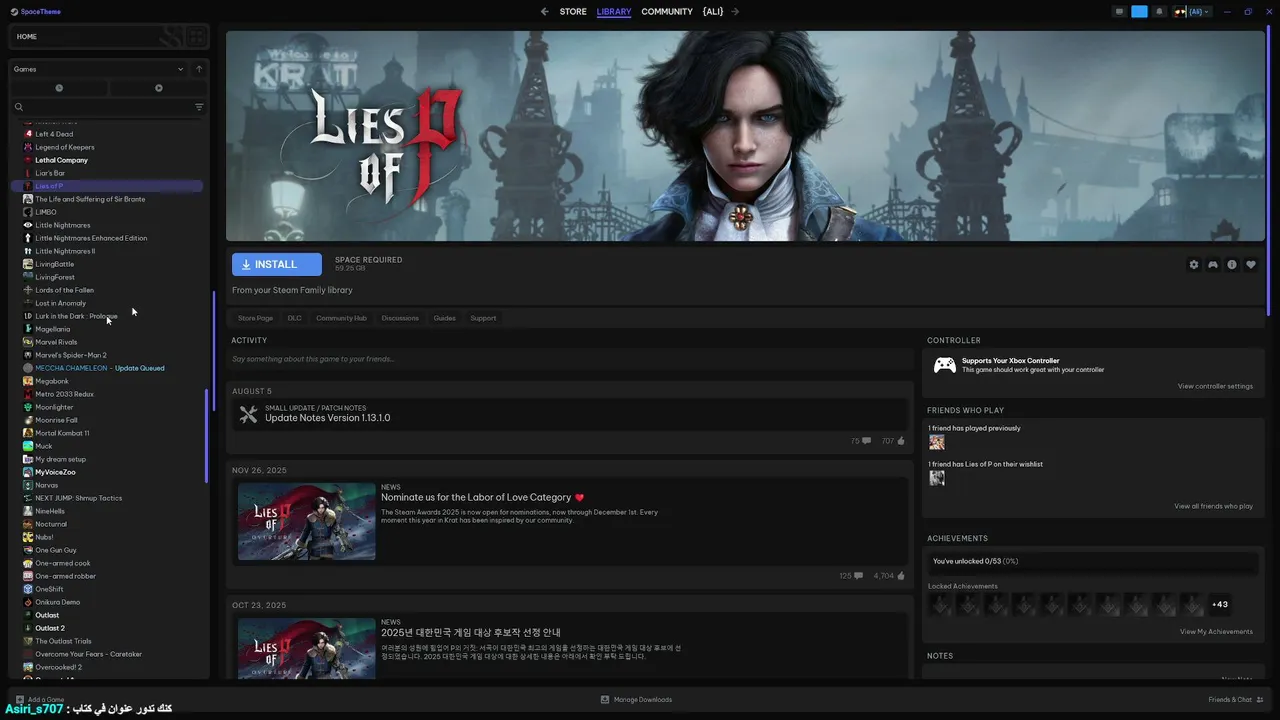The width and height of the screenshot is (1280, 720).
Task: Open the Nominate us news thumbnail
Action: coord(307,522)
